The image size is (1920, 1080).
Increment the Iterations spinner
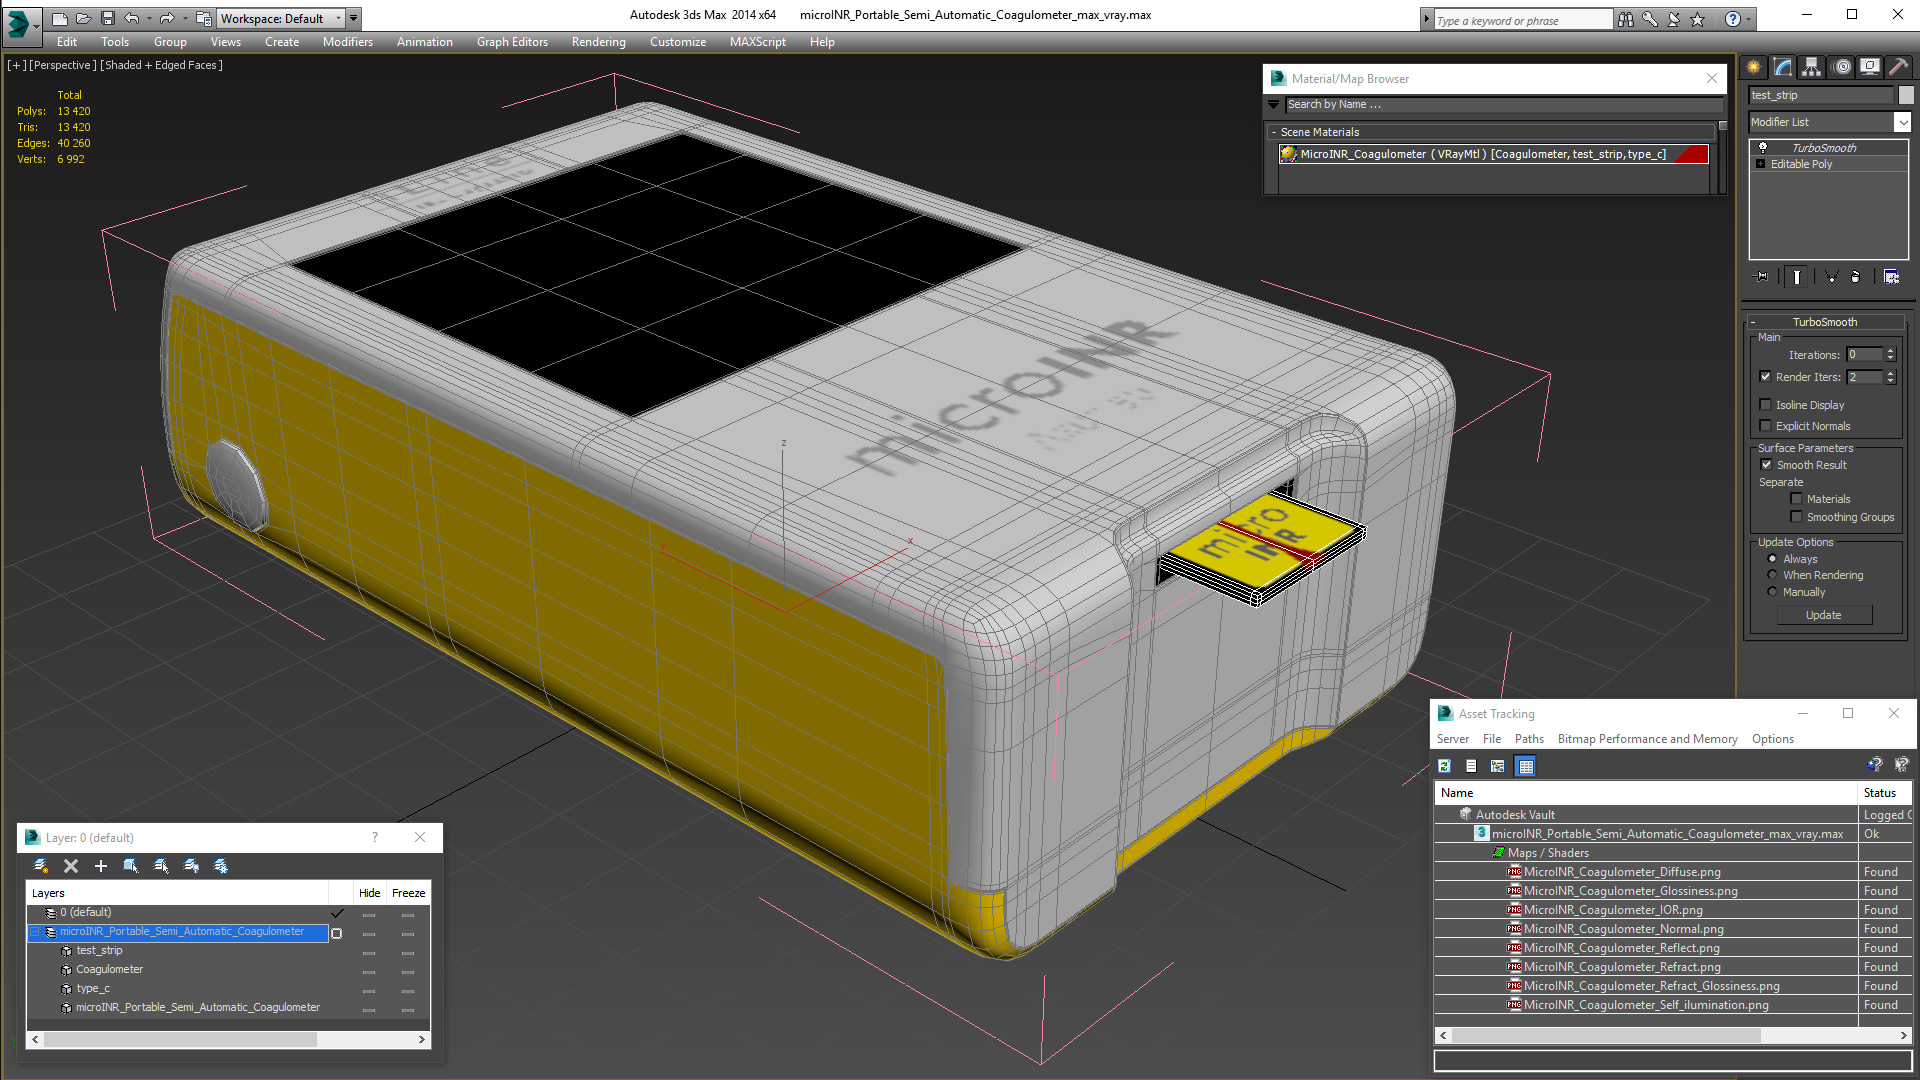click(1890, 351)
